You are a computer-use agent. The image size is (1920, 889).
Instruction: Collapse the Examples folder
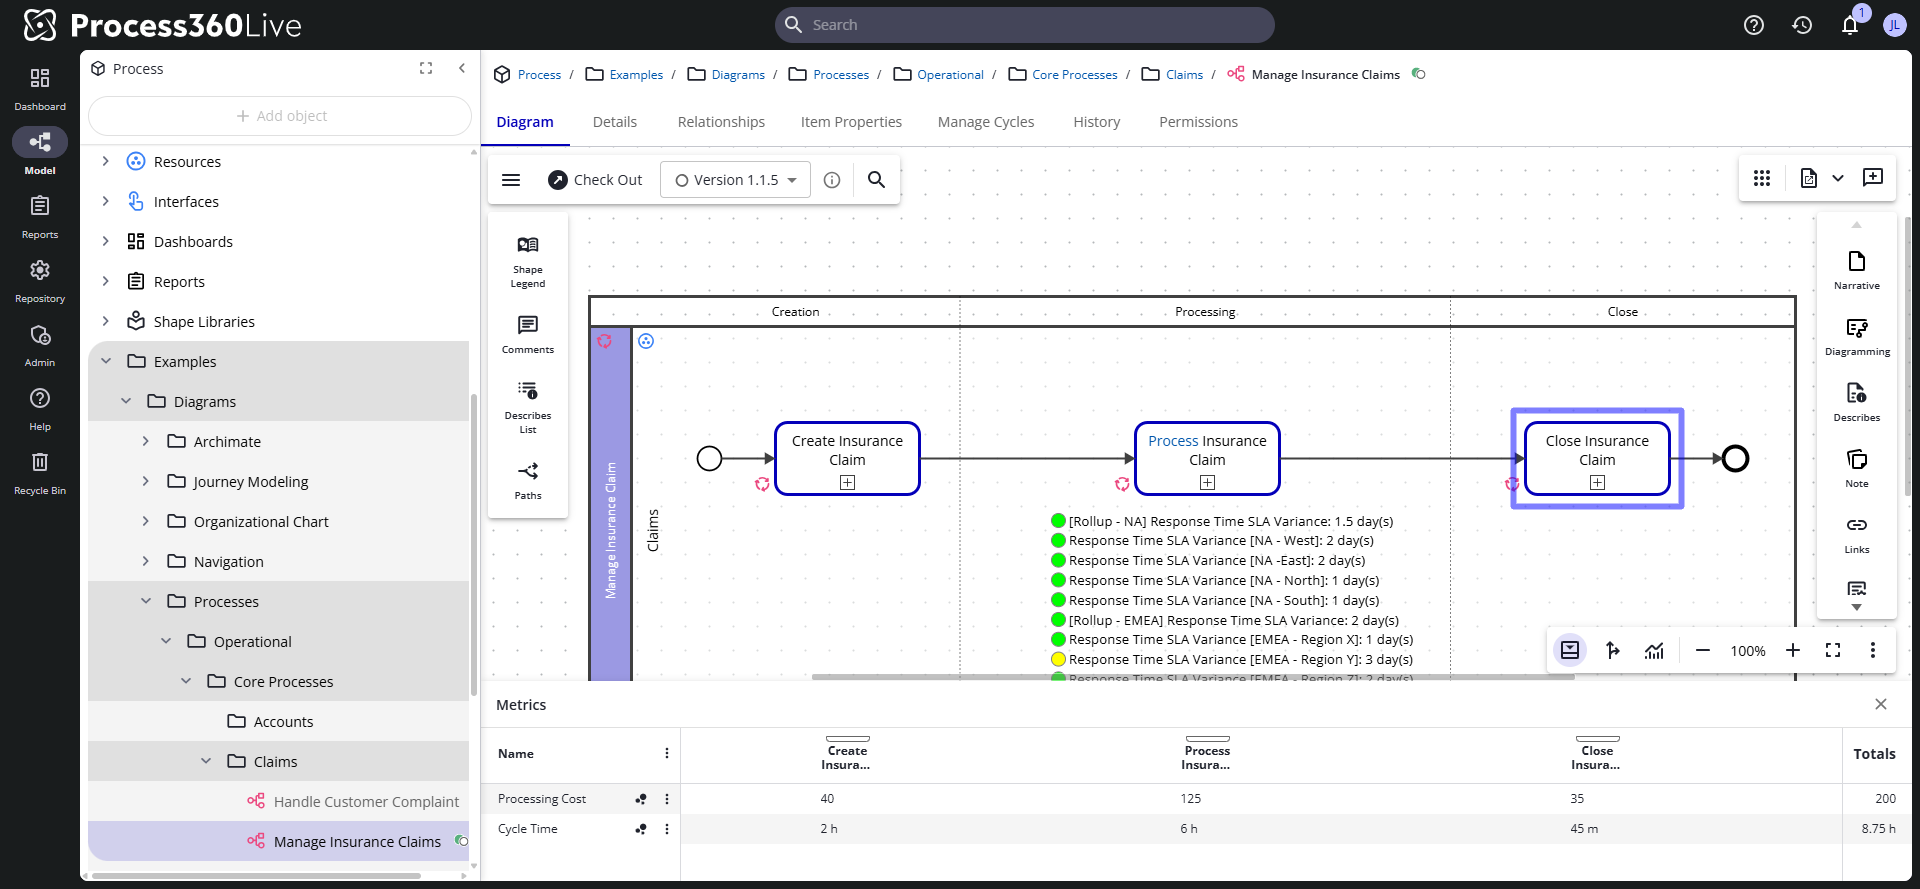(106, 361)
